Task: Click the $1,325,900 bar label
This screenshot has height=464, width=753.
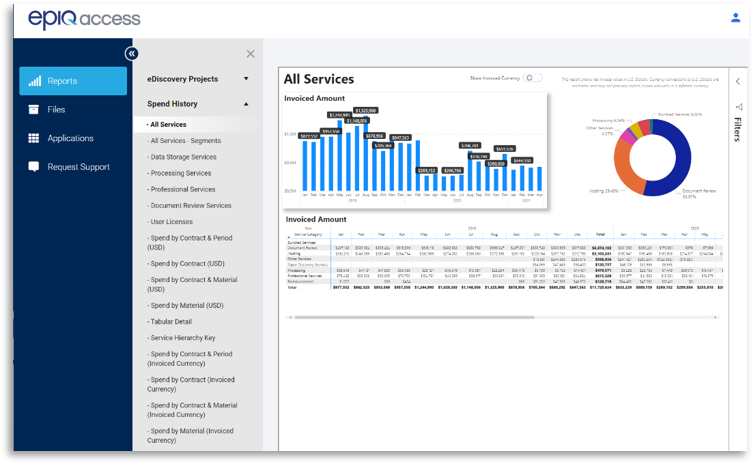Action: tap(366, 110)
